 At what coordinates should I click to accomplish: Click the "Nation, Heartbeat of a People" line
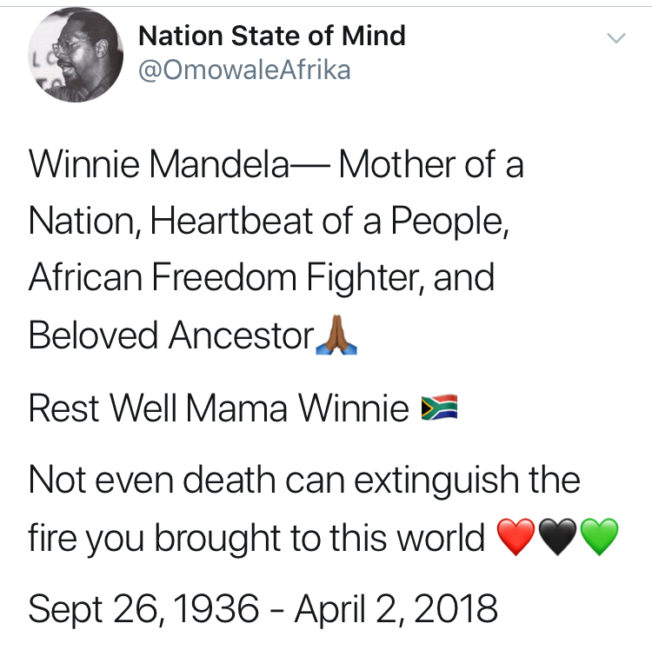(268, 221)
